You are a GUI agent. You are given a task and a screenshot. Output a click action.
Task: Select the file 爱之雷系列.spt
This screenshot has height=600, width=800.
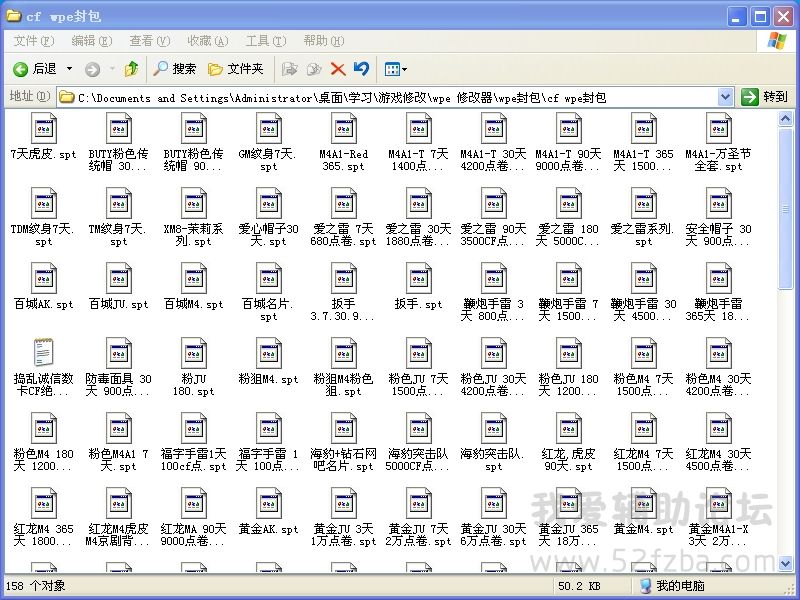tap(643, 217)
